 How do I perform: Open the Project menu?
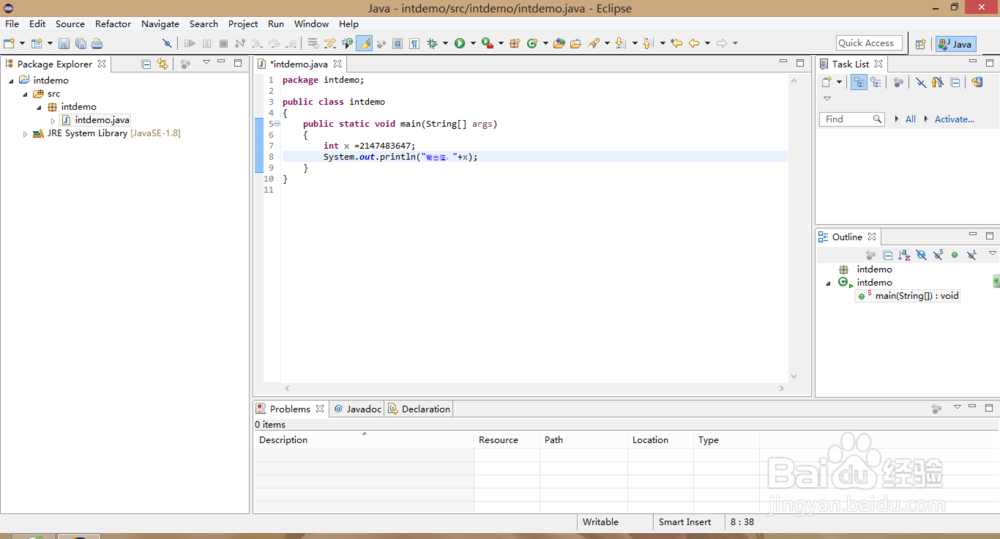[243, 24]
